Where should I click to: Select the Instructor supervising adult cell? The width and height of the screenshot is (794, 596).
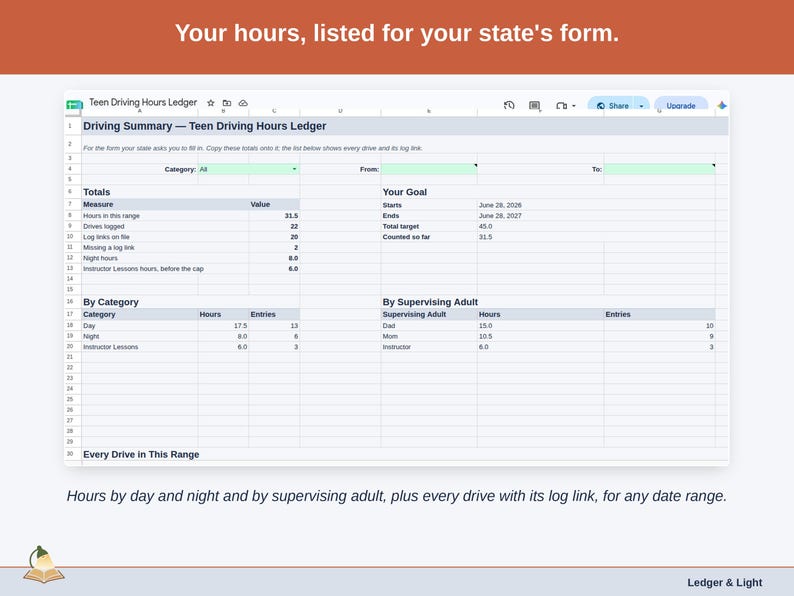coord(429,347)
